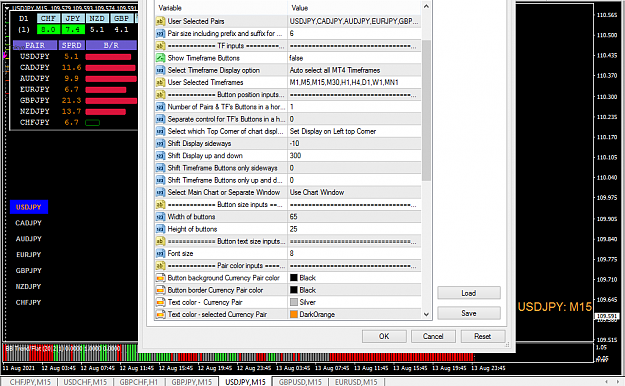Open the GBPUSD,M15 chart tab
This screenshot has height=386, width=625.
click(x=300, y=382)
